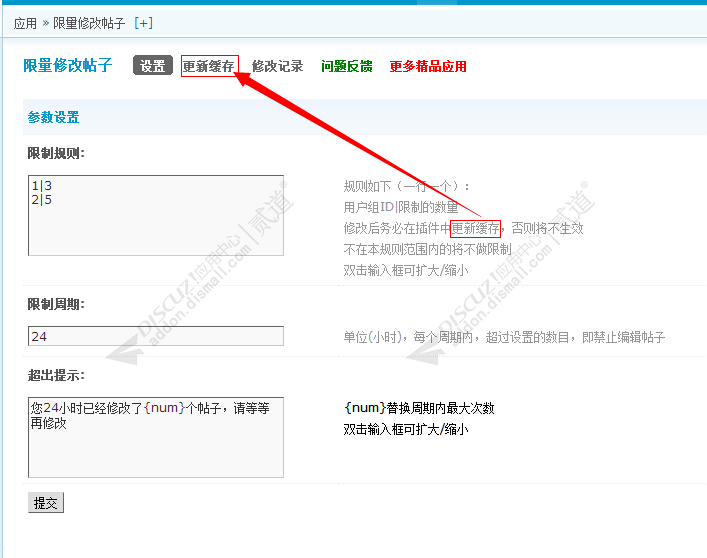
Task: Open the 修改记录 tab
Action: [277, 66]
